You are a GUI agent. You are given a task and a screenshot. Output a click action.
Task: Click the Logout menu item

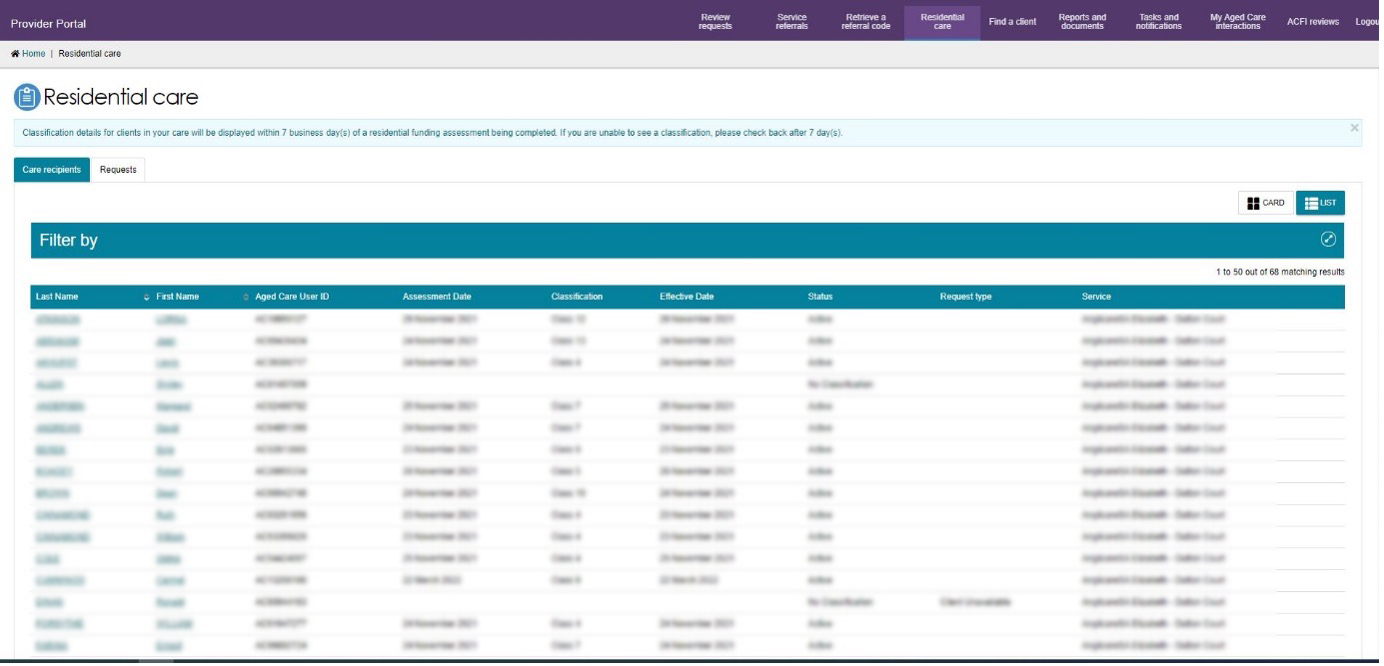tap(1365, 20)
